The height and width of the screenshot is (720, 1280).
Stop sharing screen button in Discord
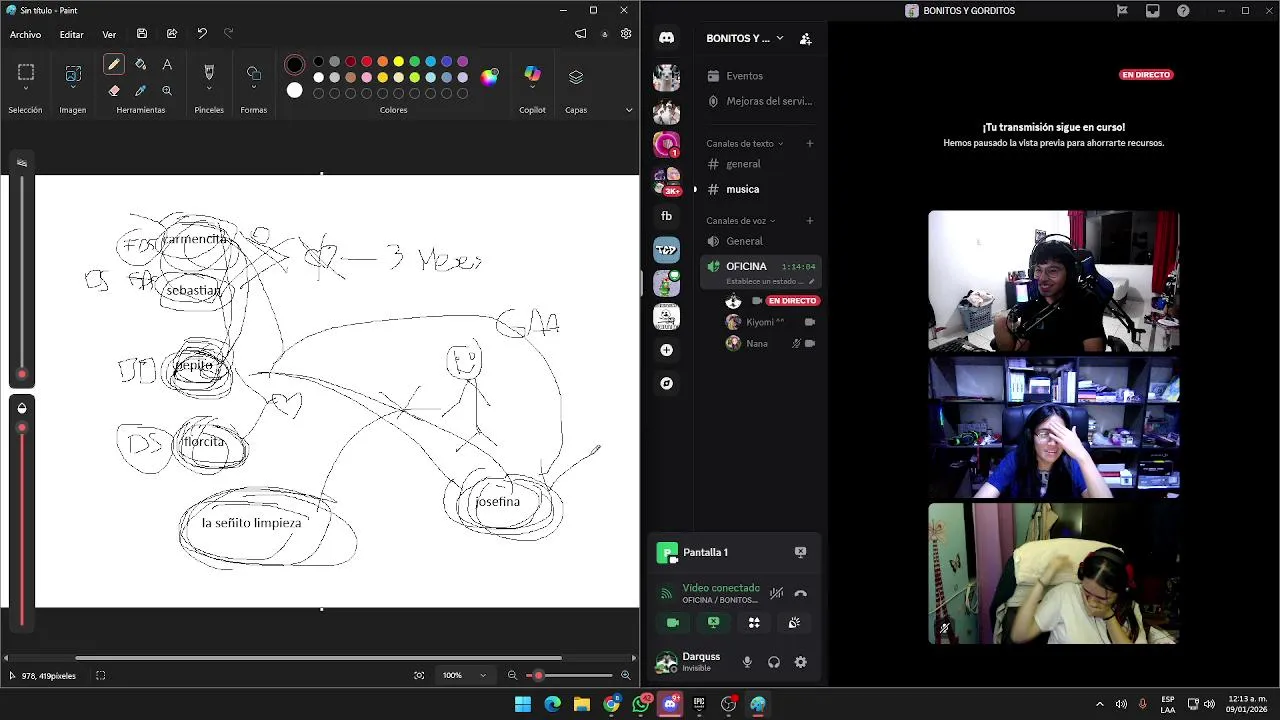(x=713, y=622)
